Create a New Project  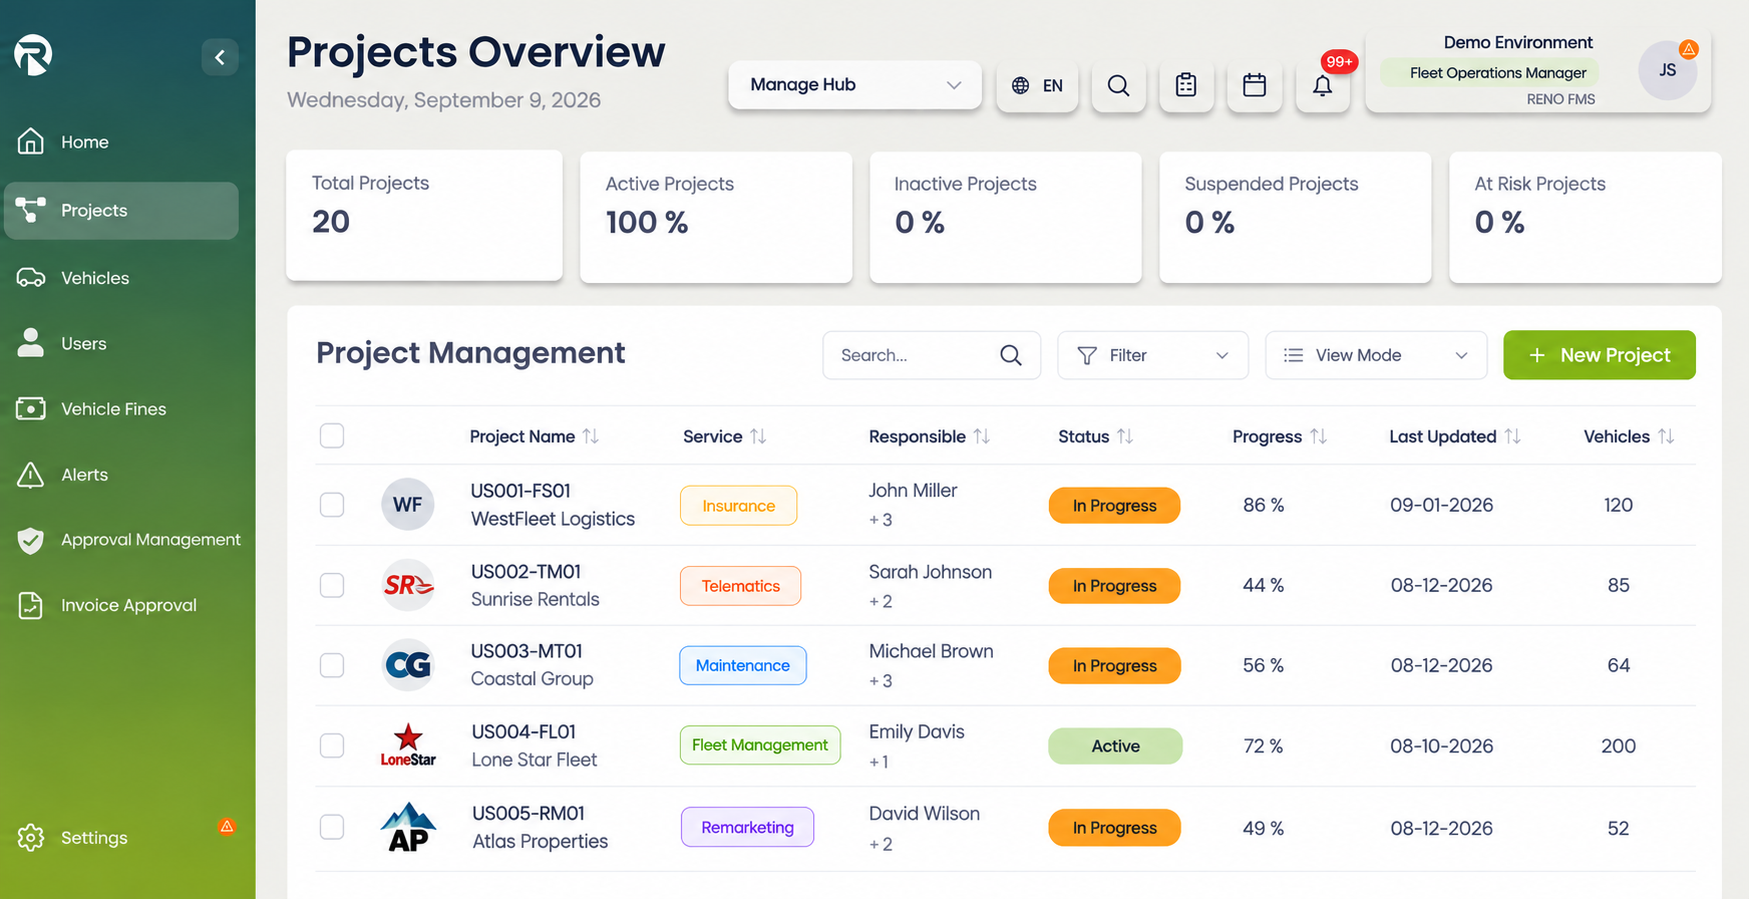tap(1599, 355)
